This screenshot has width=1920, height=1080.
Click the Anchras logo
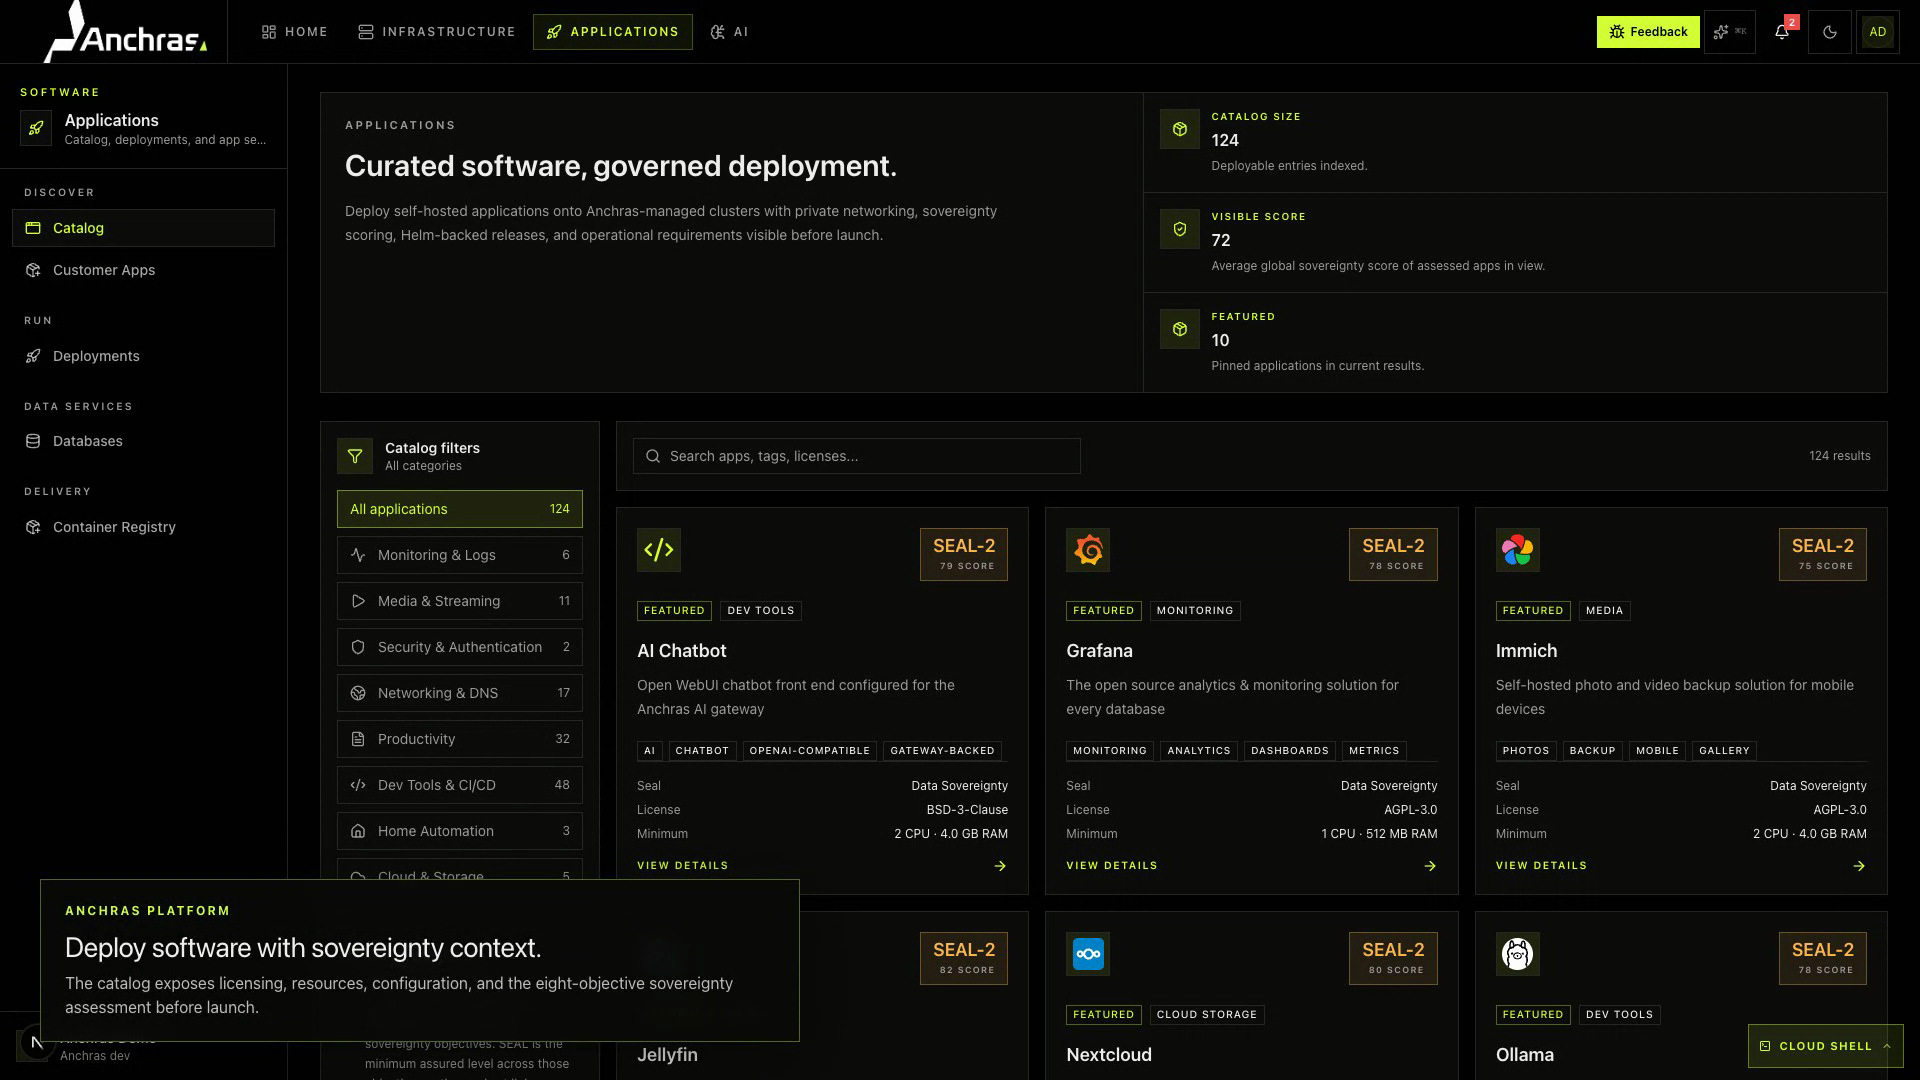pos(126,32)
